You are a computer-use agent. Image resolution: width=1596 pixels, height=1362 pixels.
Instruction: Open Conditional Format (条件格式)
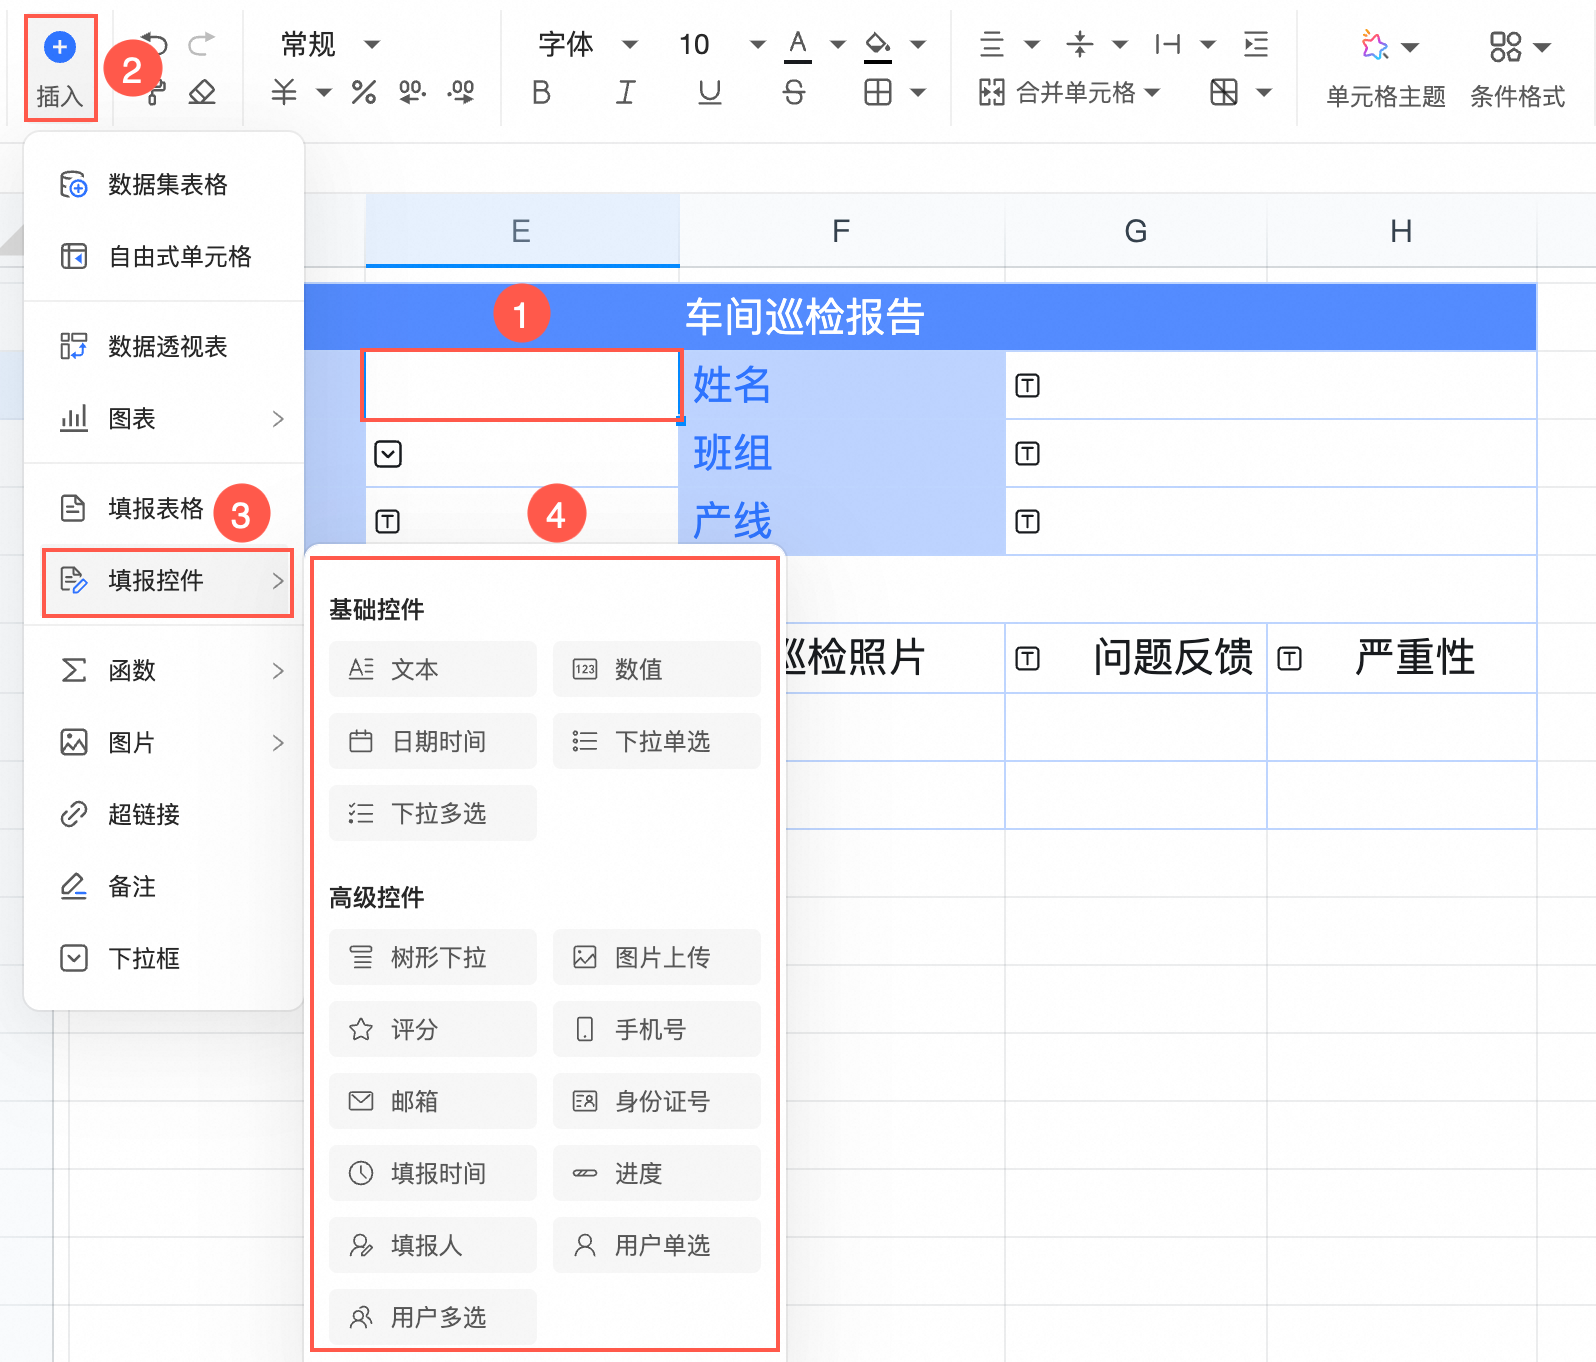[x=1517, y=68]
